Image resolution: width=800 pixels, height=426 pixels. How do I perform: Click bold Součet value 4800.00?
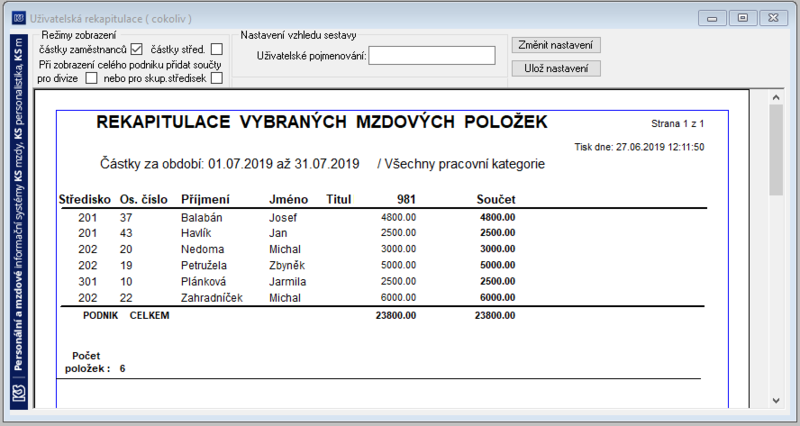click(x=497, y=217)
